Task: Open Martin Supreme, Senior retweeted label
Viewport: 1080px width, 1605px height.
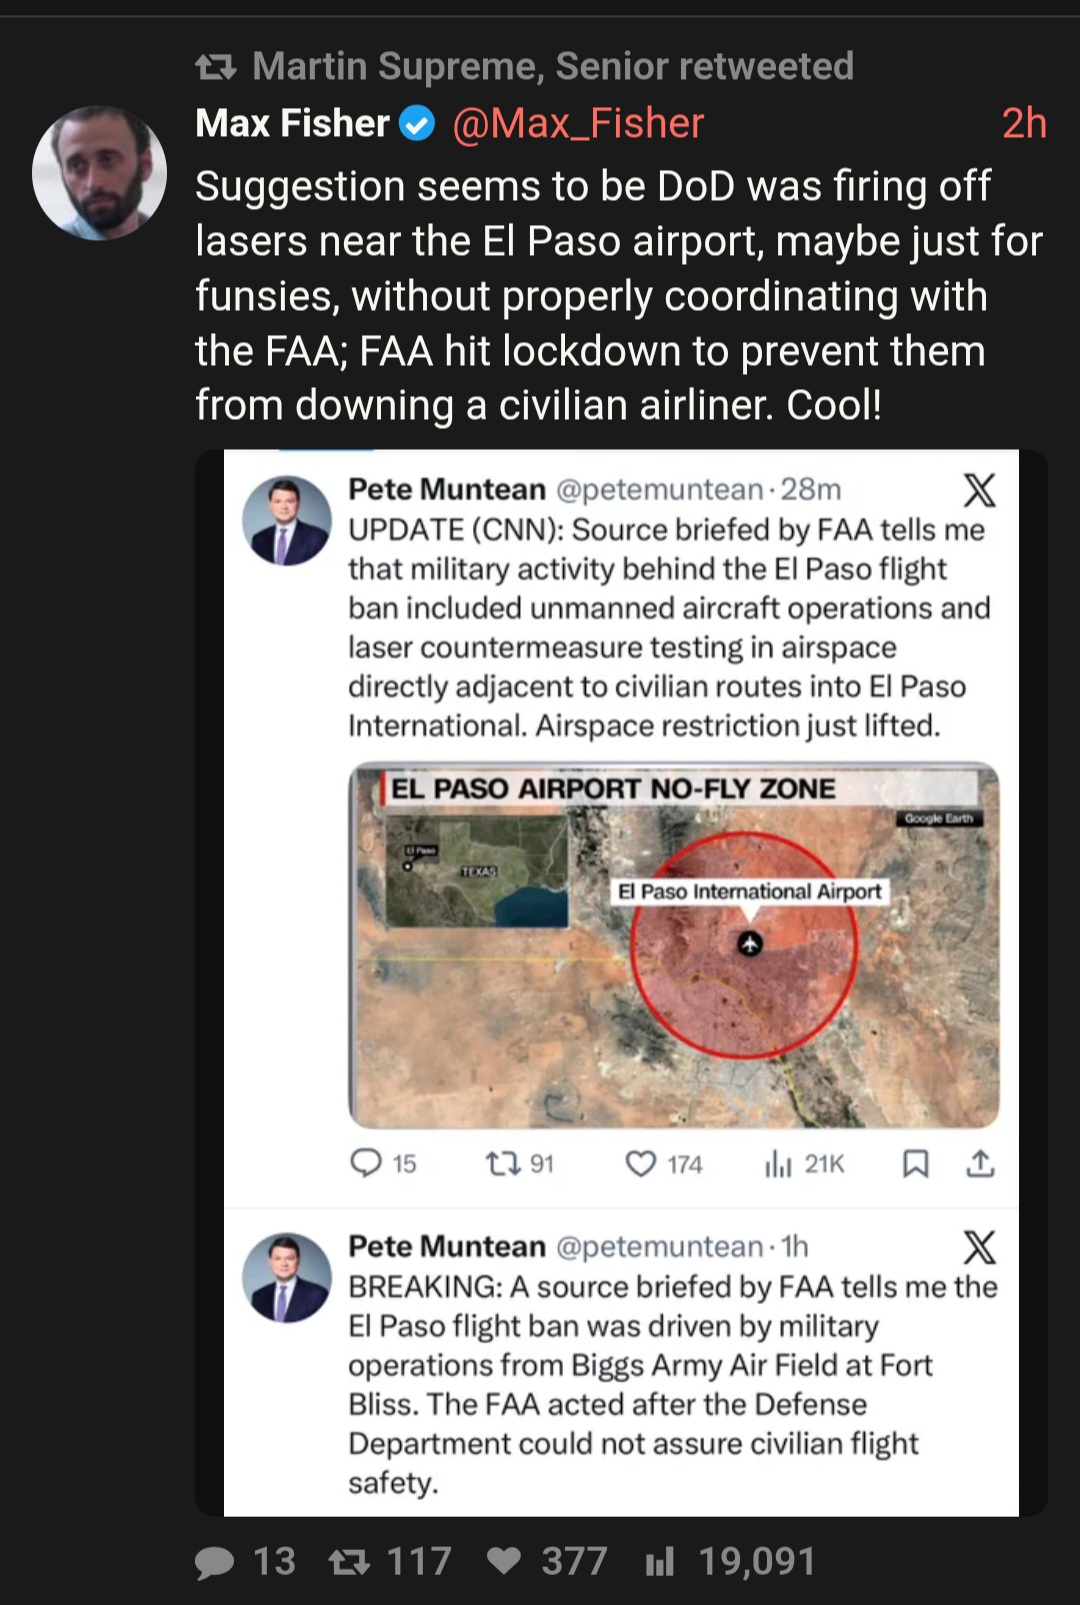Action: 553,67
